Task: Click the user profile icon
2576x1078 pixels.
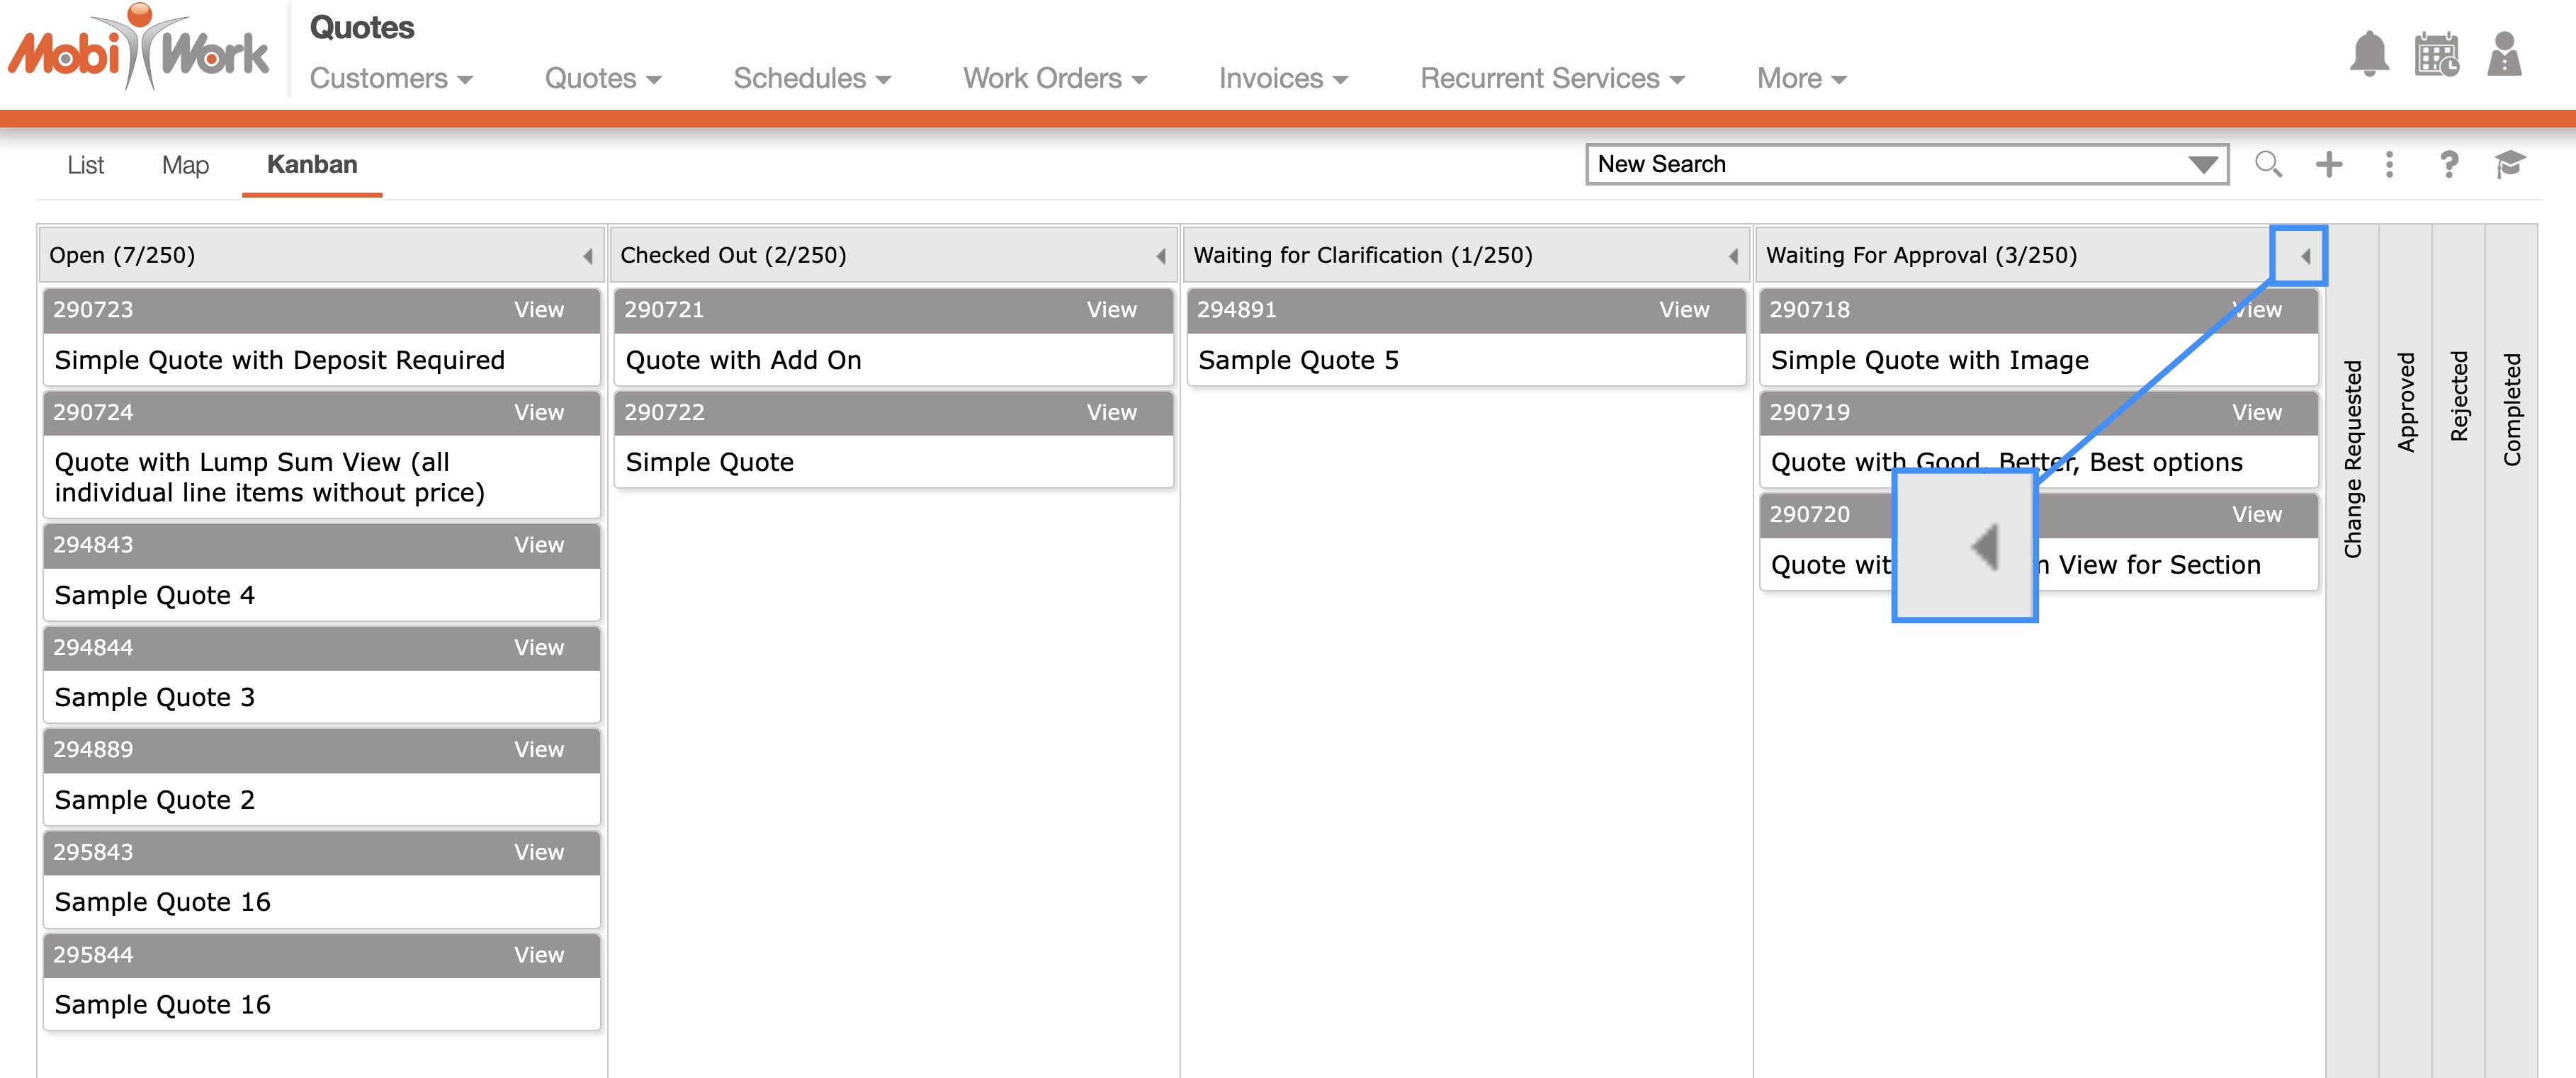Action: click(x=2504, y=54)
